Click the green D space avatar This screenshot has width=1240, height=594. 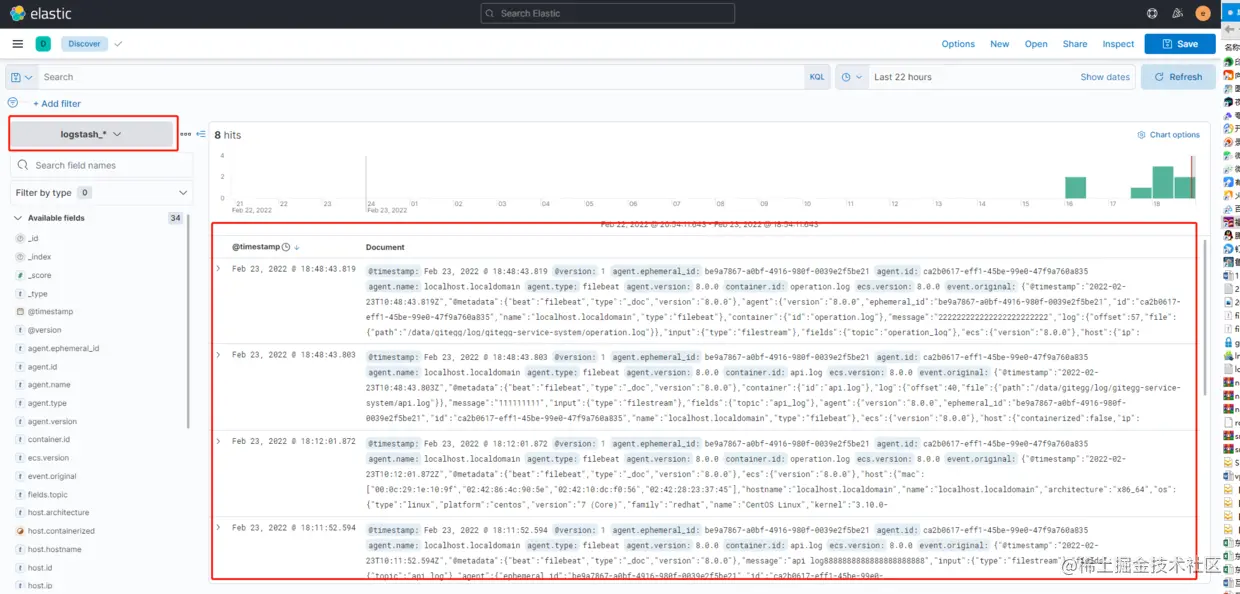(x=43, y=44)
